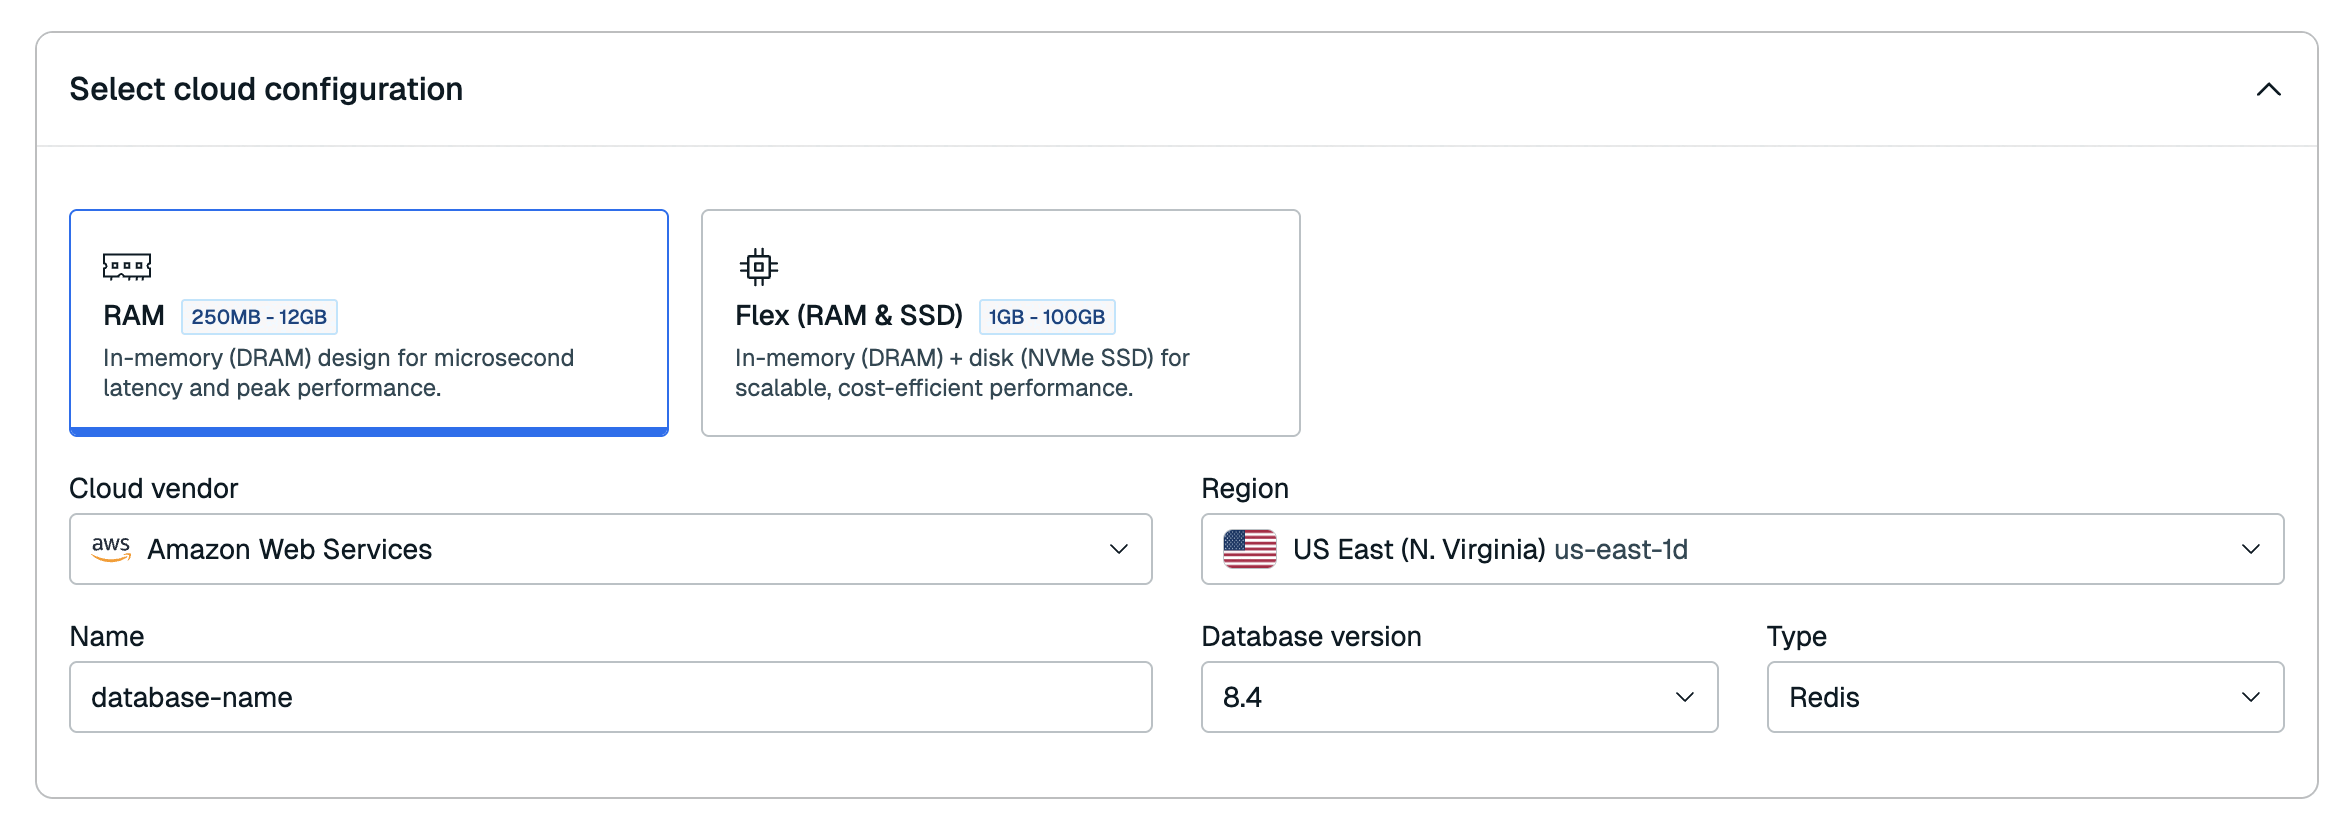Screen dimensions: 2352x828
Task: Collapse the Select cloud configuration section
Action: point(2268,90)
